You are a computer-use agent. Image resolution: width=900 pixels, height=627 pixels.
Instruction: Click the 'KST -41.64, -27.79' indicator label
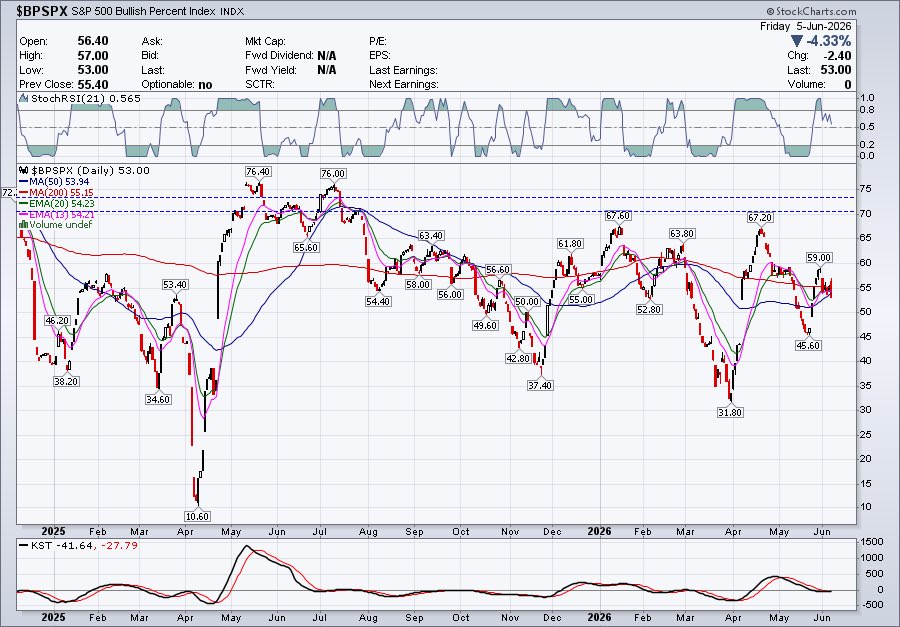pyautogui.click(x=84, y=545)
